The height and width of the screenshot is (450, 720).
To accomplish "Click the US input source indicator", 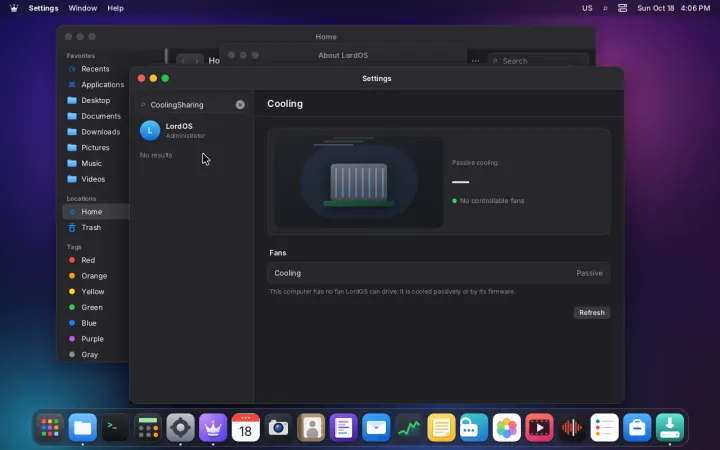I will [587, 8].
